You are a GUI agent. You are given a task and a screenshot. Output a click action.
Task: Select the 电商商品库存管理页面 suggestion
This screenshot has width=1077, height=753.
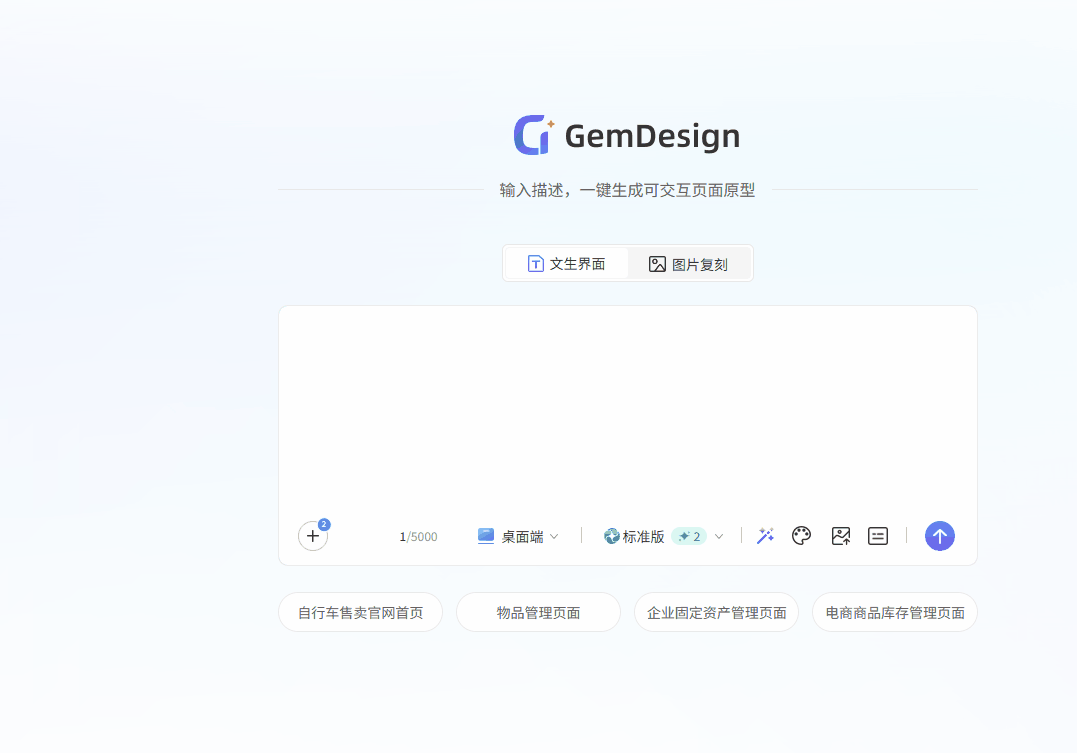[894, 612]
